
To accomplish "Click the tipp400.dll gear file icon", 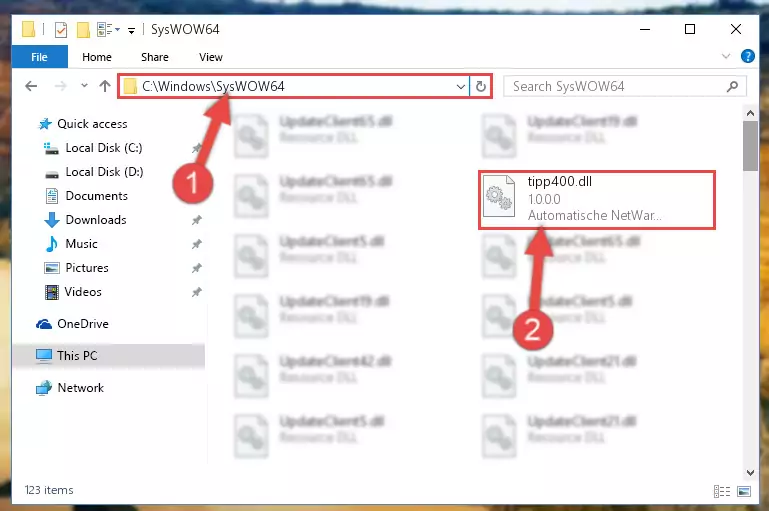I will point(499,197).
